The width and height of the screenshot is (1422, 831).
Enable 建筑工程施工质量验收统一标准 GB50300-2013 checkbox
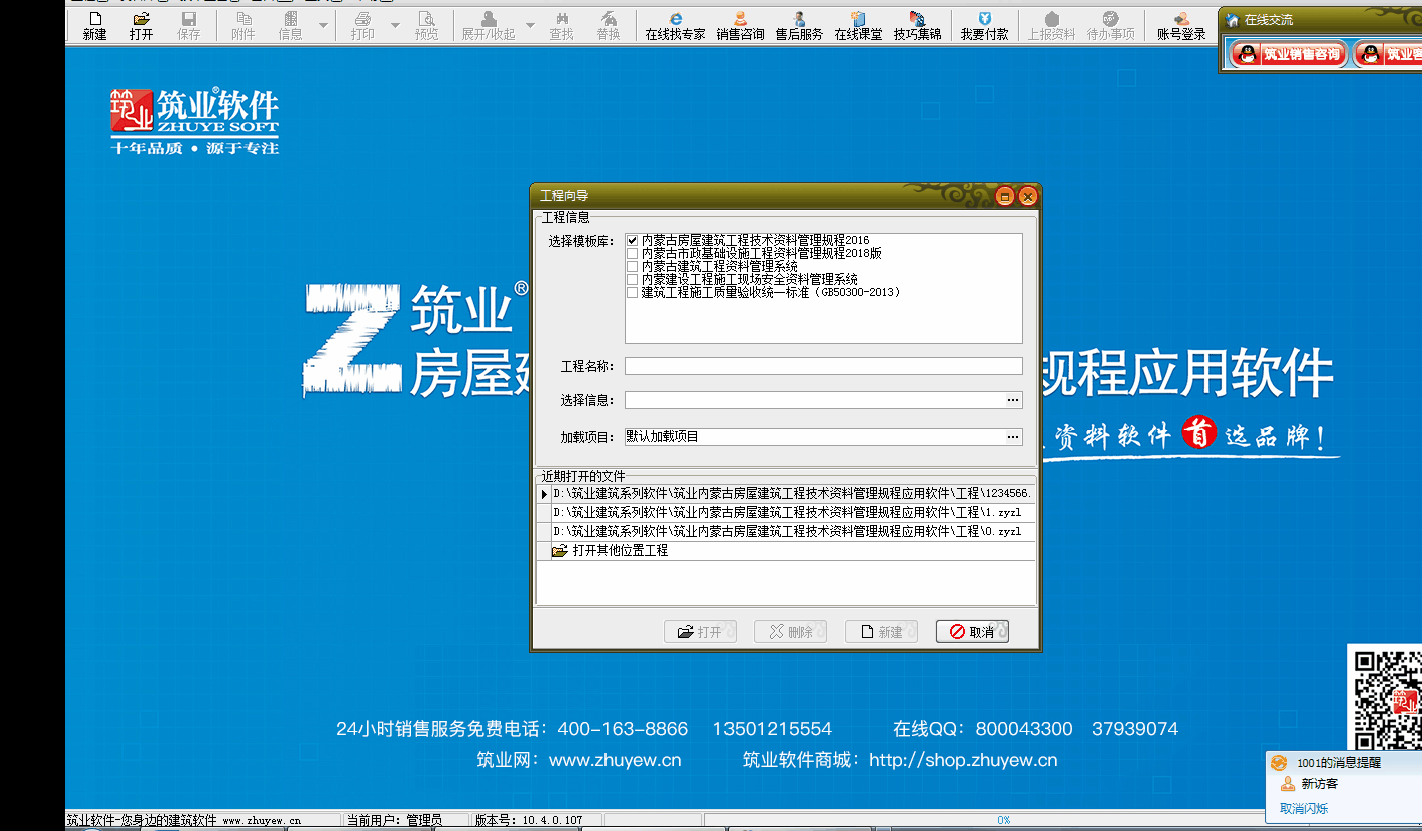tap(632, 293)
